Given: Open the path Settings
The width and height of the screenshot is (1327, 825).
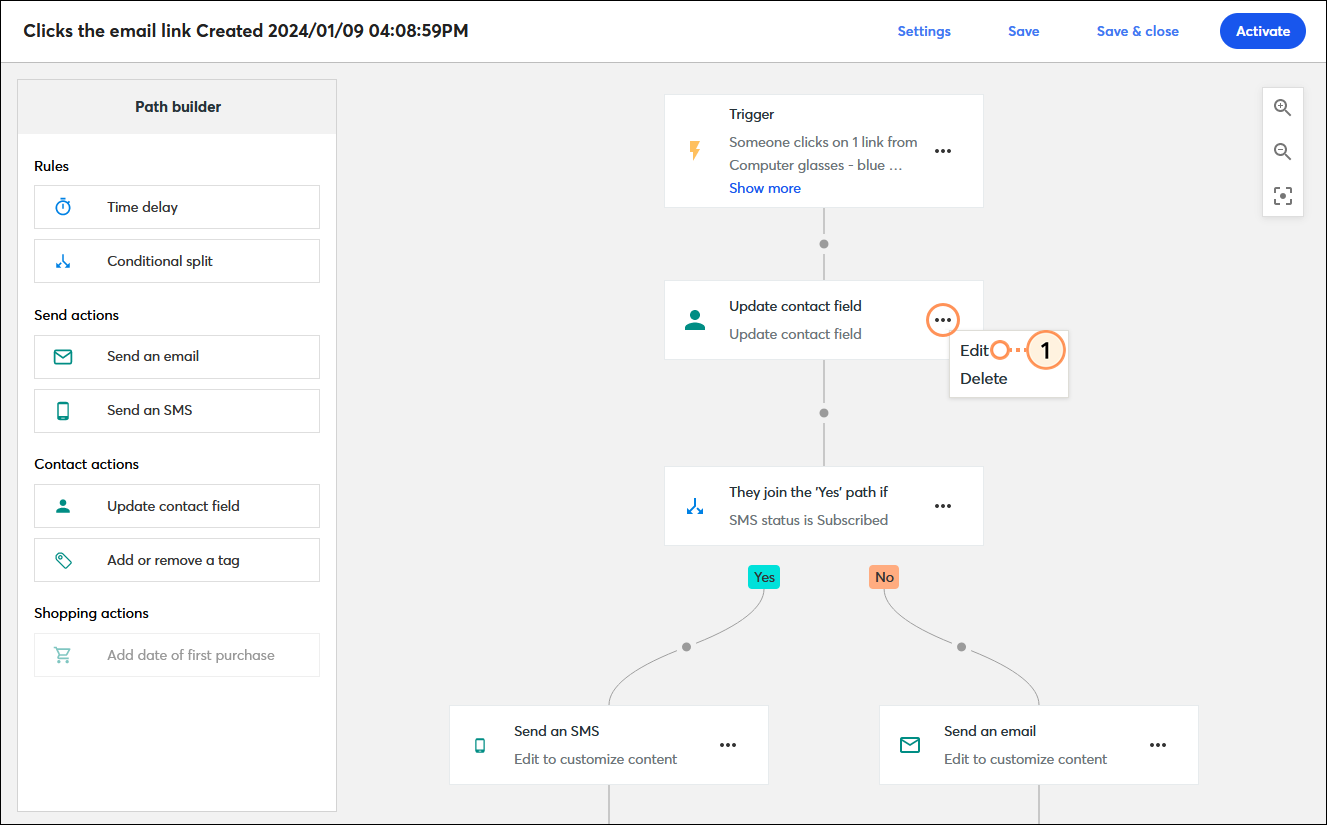Looking at the screenshot, I should click(924, 31).
